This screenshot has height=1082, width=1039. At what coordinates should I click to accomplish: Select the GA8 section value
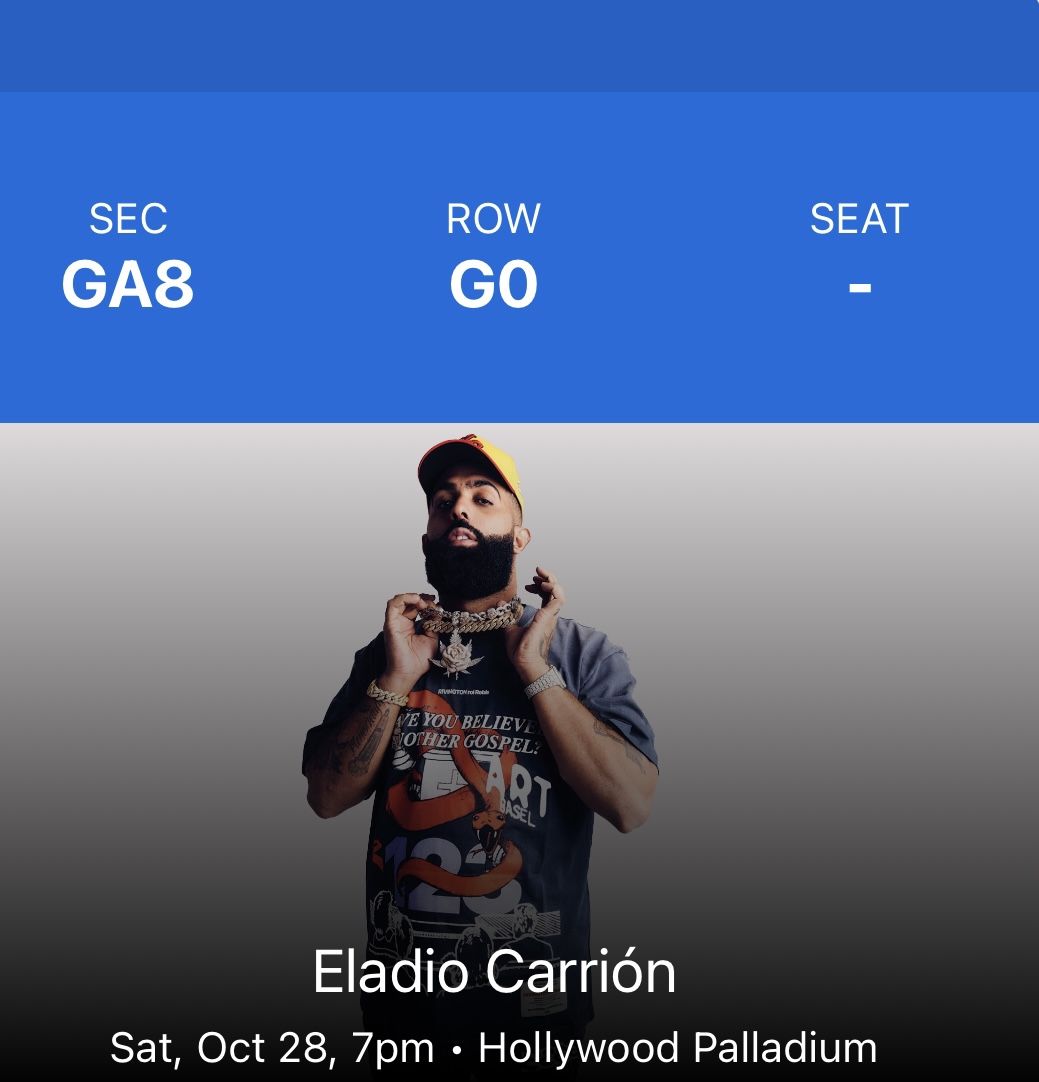tap(128, 285)
